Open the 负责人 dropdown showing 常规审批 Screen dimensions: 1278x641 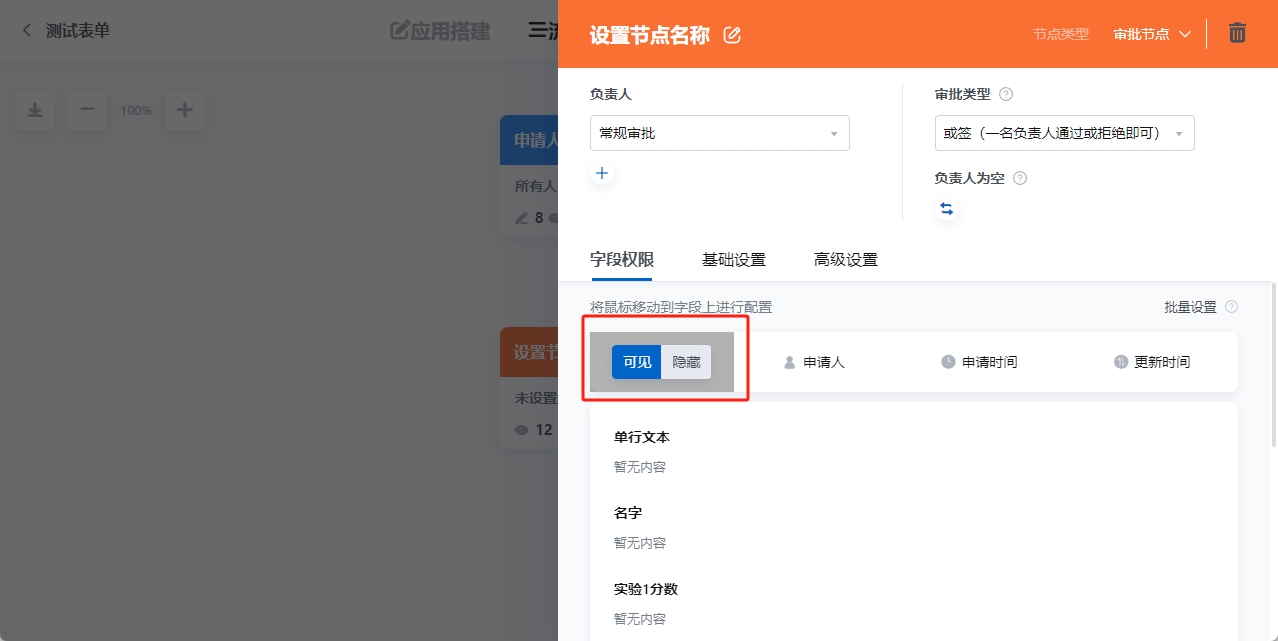tap(719, 132)
